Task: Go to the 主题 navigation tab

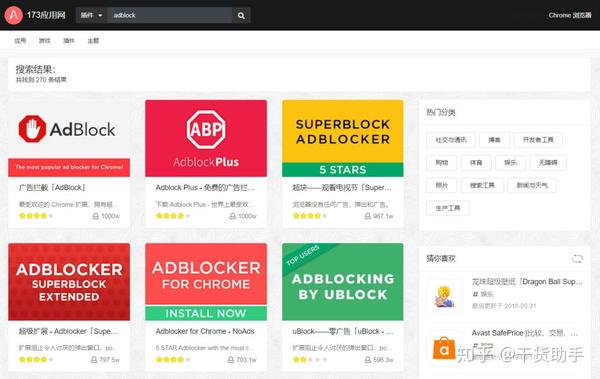Action: pos(93,41)
